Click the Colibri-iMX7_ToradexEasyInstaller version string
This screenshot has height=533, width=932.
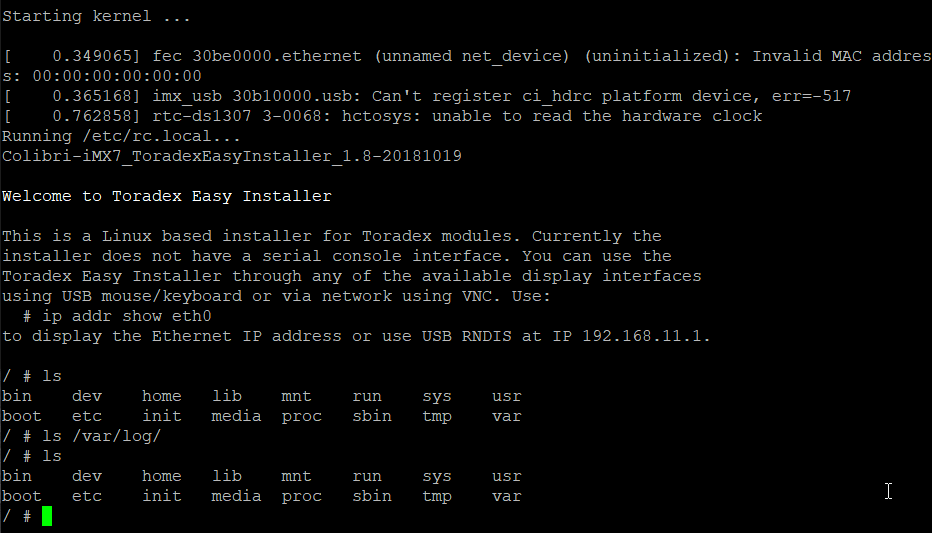(x=232, y=156)
